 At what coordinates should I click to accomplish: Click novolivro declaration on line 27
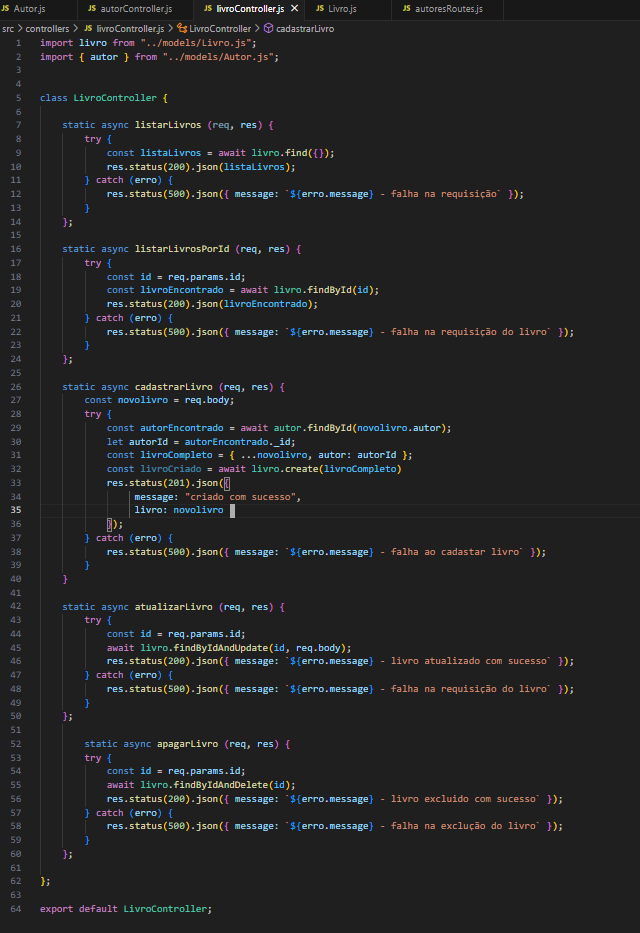[143, 400]
